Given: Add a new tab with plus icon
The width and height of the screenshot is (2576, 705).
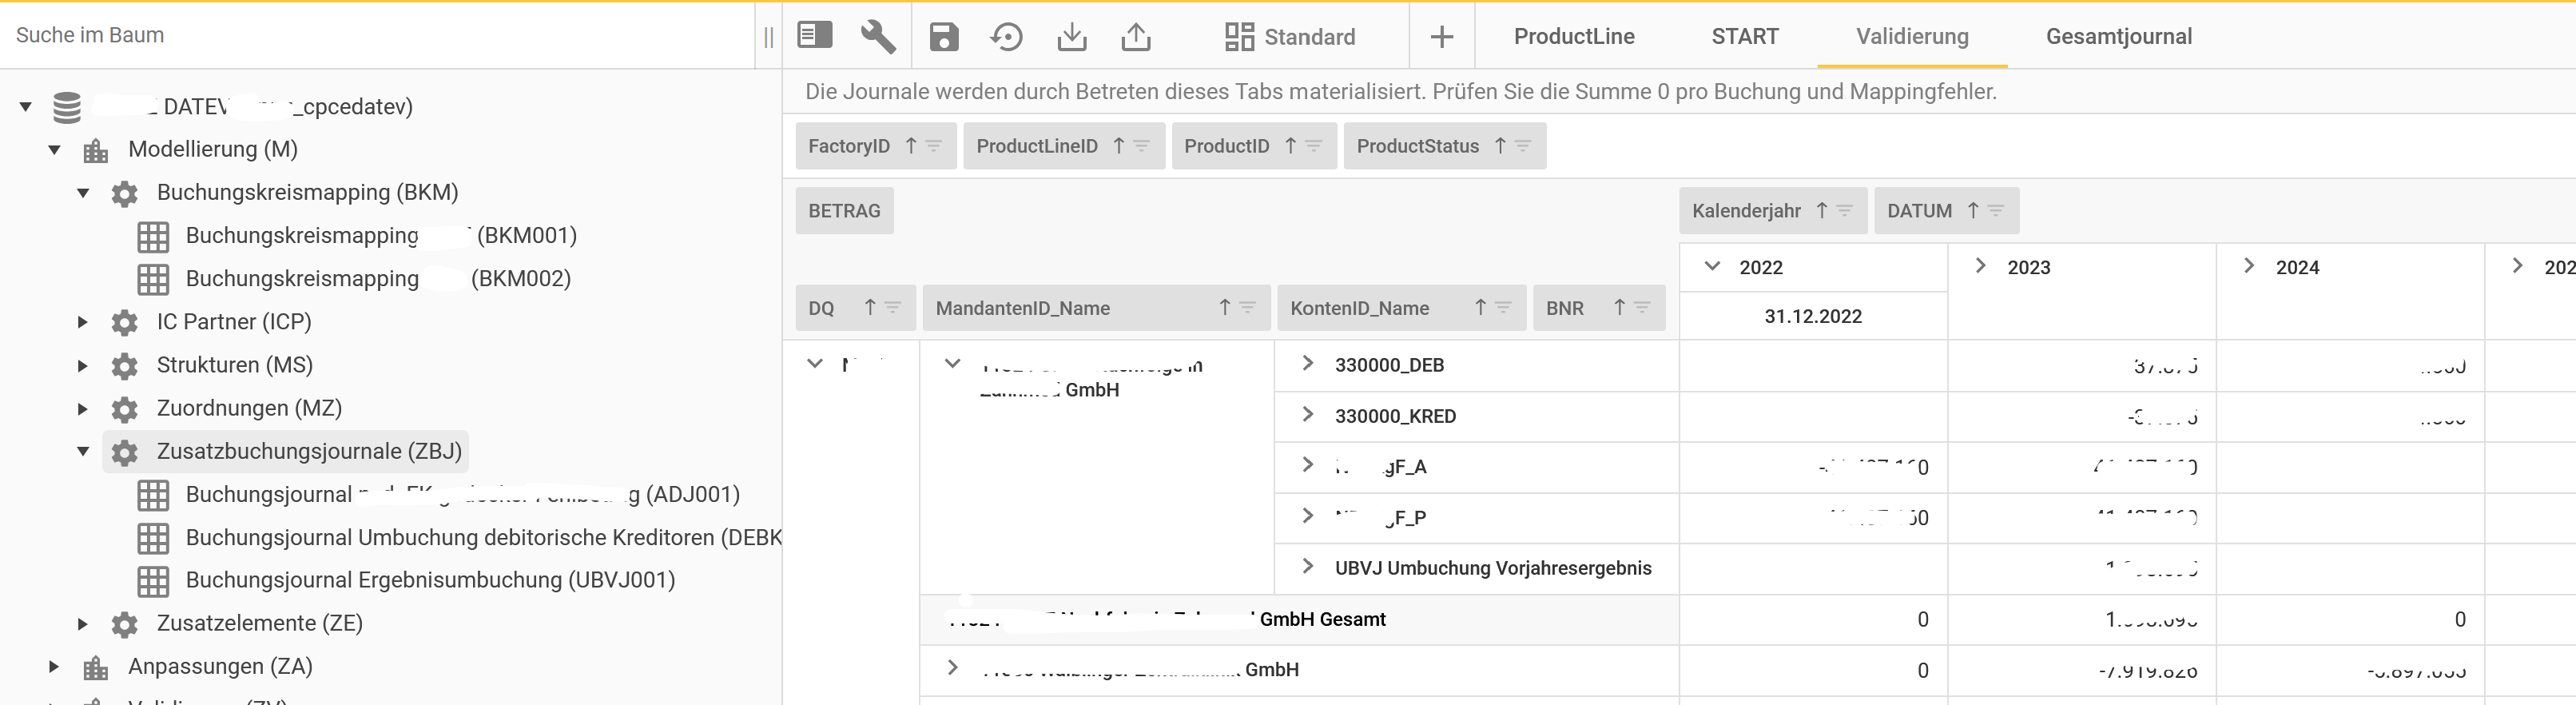Looking at the screenshot, I should click(x=1441, y=37).
